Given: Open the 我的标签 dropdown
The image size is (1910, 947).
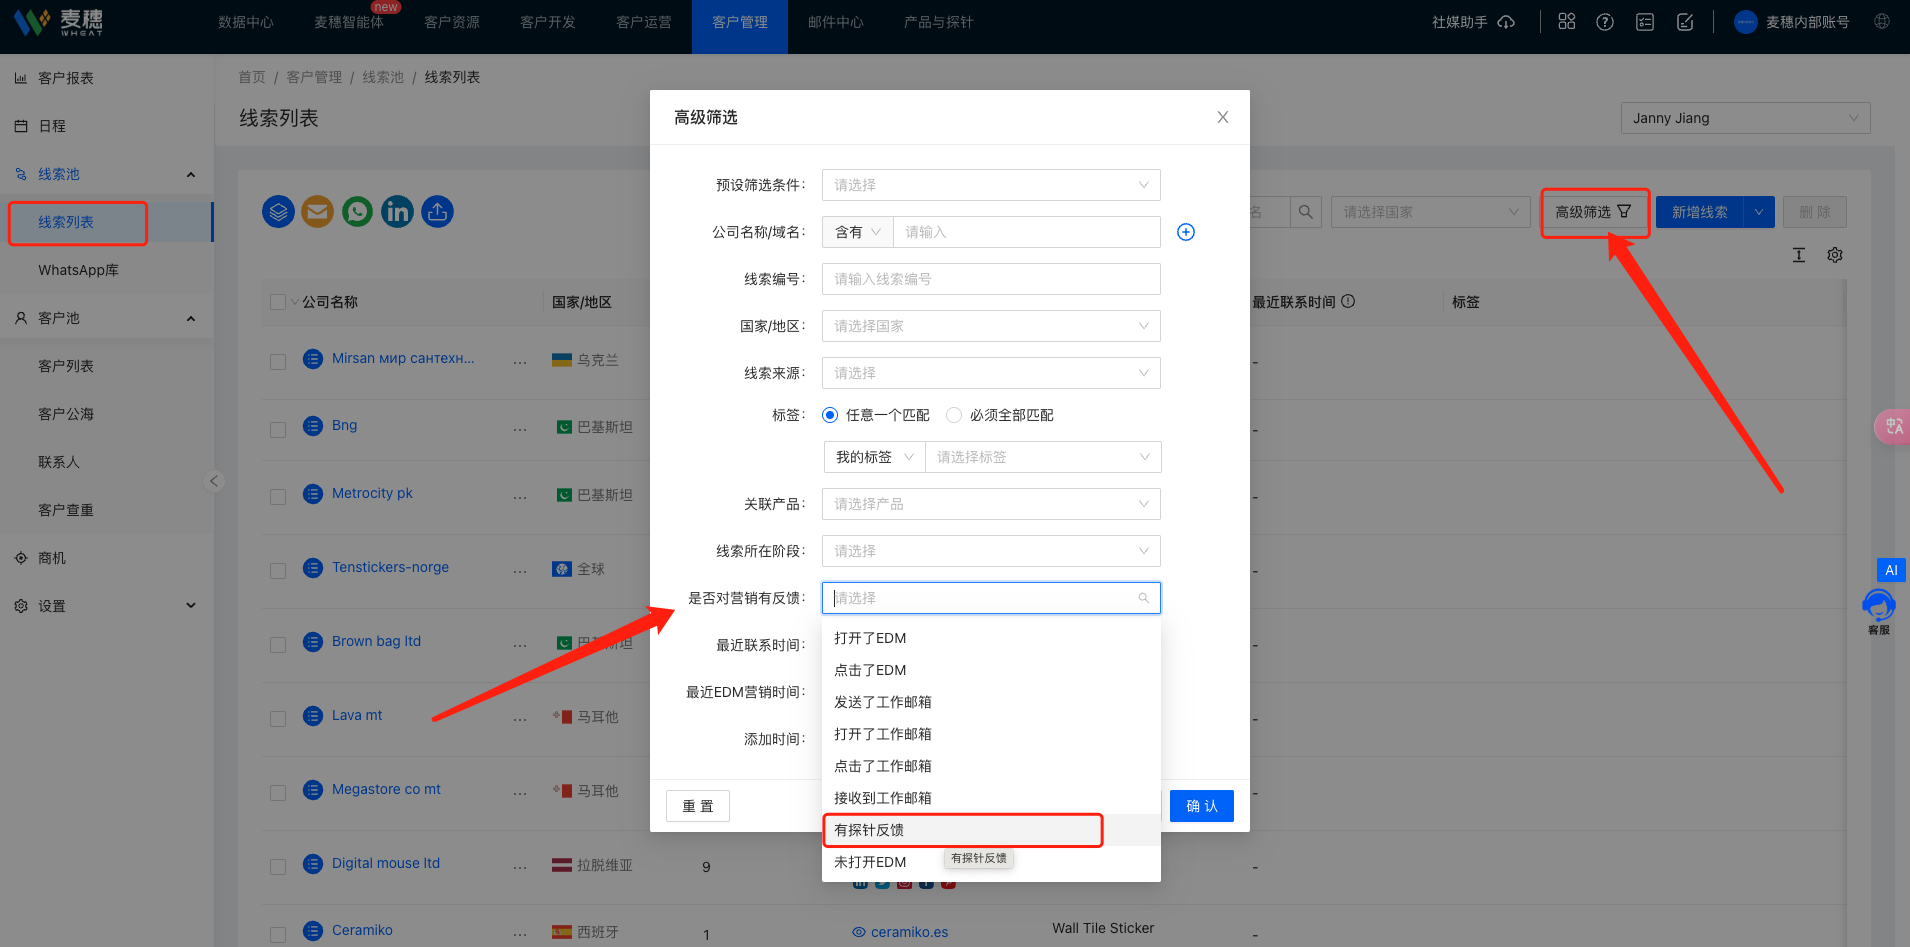Looking at the screenshot, I should [x=874, y=457].
